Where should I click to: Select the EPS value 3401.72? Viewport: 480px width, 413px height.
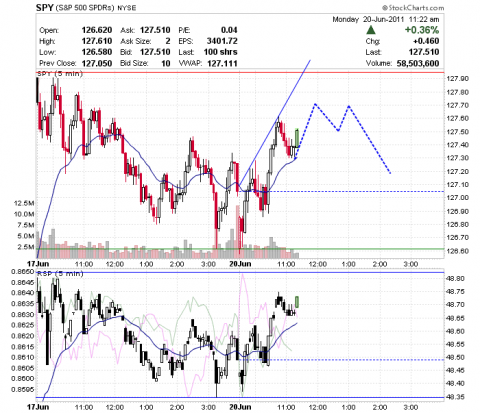[x=222, y=41]
